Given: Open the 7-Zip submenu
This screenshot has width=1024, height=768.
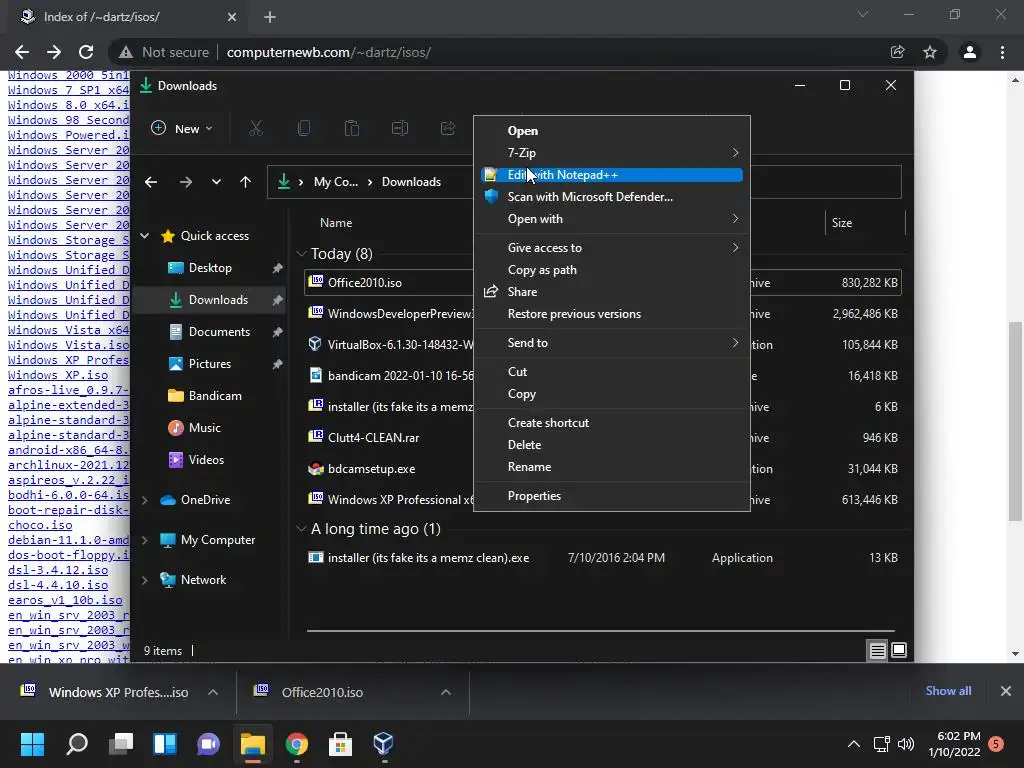Looking at the screenshot, I should 612,153.
